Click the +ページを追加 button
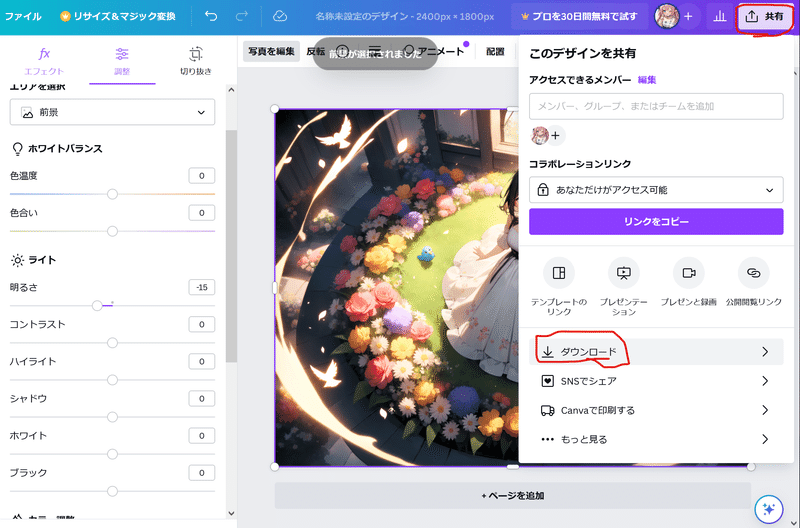800x528 pixels. tap(513, 495)
